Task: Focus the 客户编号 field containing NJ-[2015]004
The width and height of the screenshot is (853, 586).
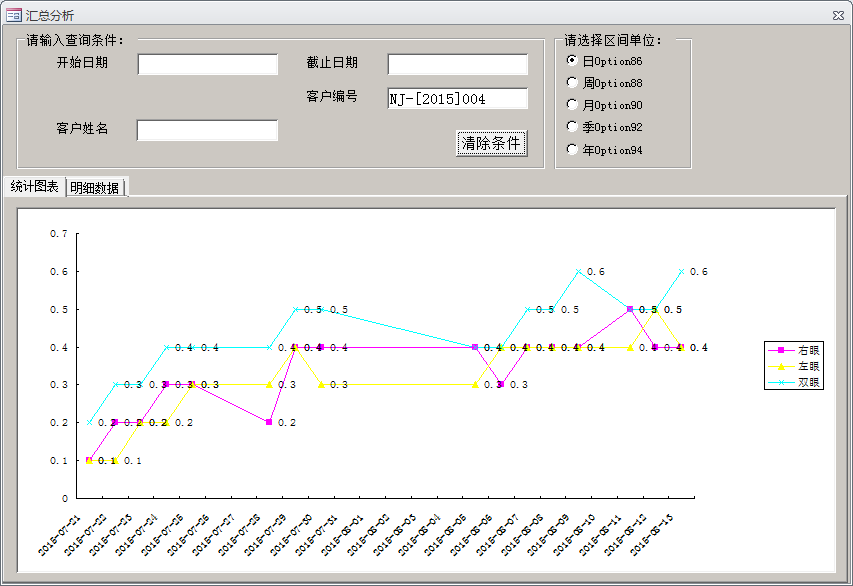Action: coord(457,98)
